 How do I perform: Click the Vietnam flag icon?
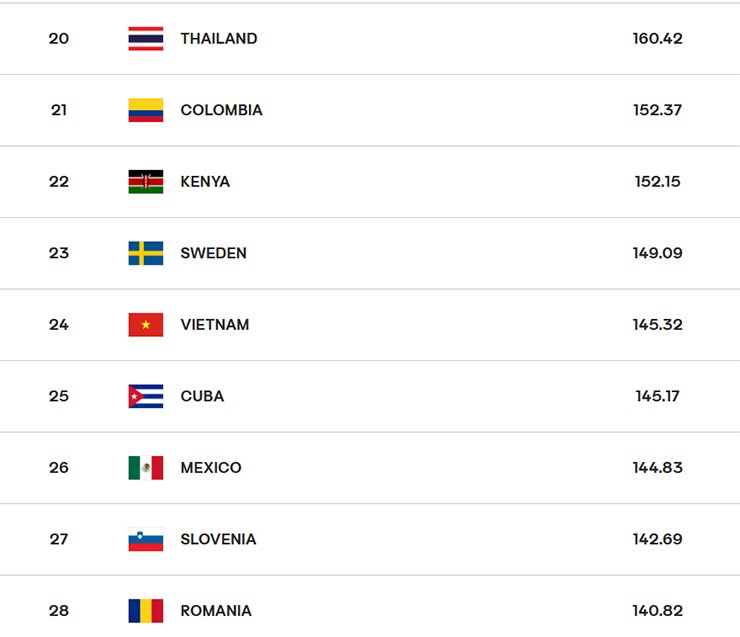coord(146,325)
